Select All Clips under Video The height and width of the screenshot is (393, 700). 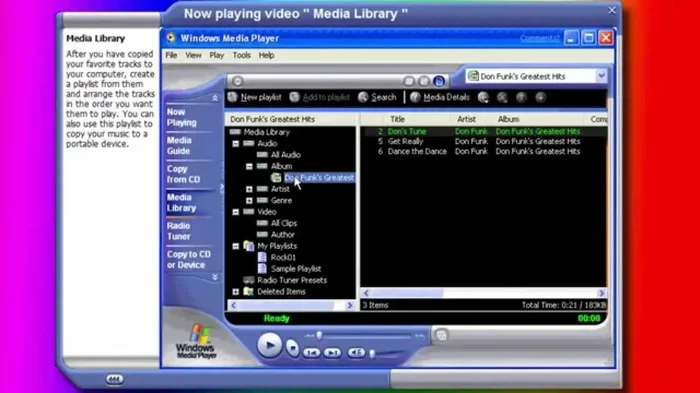point(284,223)
